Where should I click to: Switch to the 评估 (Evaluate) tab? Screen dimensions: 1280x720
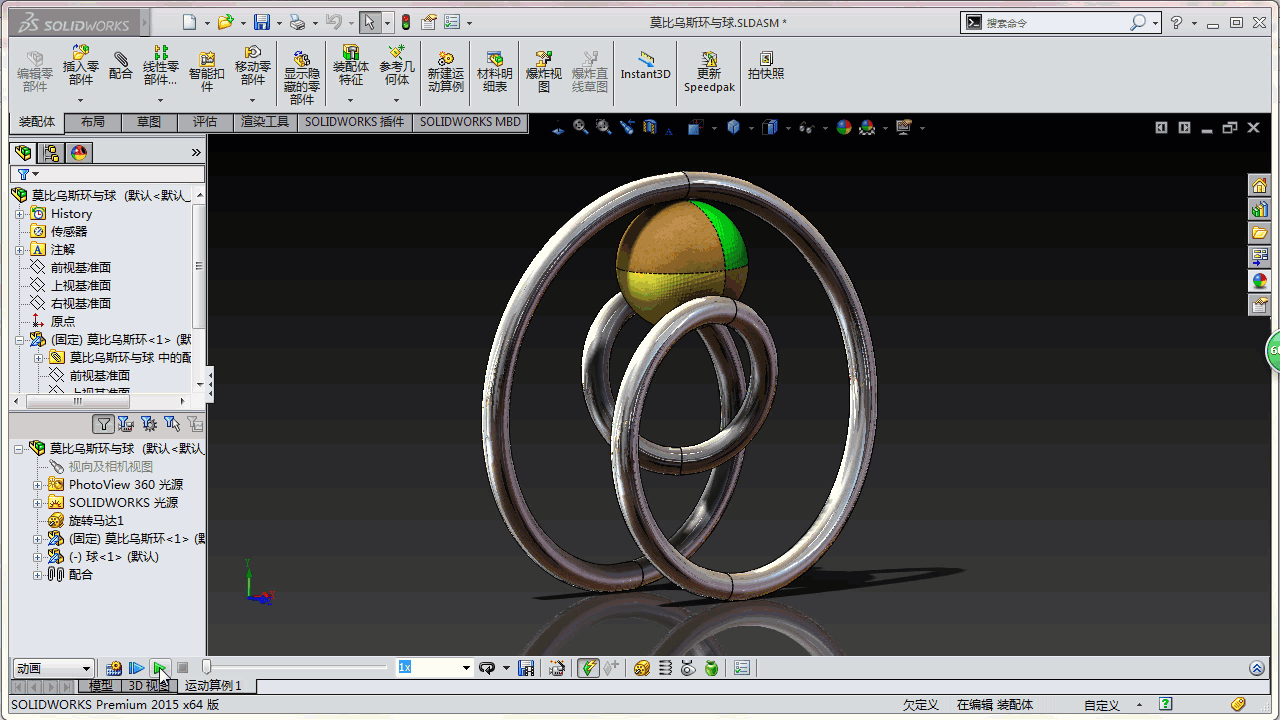point(204,122)
